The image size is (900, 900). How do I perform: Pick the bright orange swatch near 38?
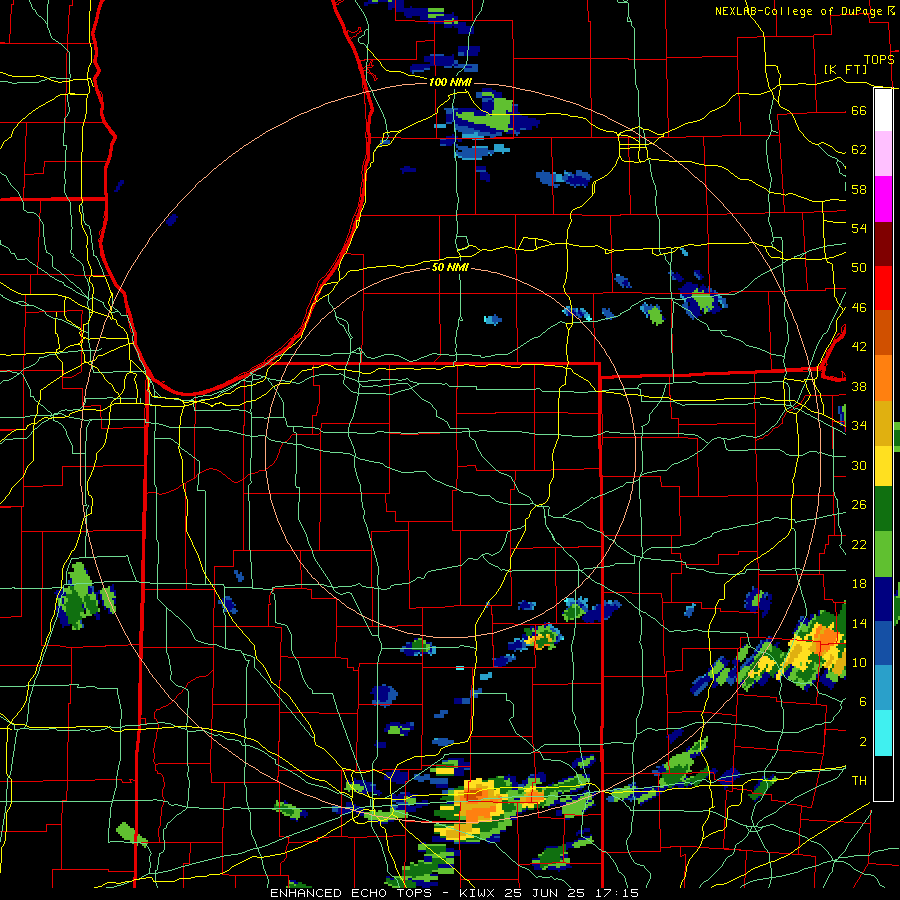point(883,378)
